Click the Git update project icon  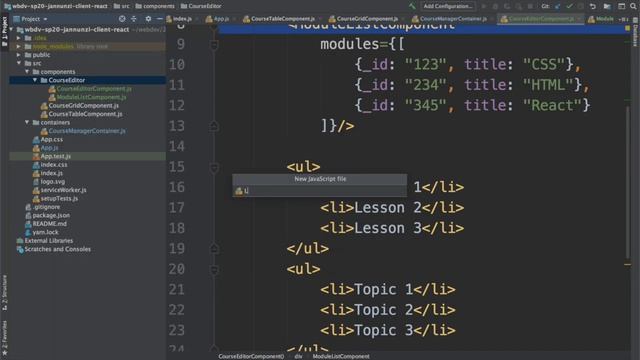click(x=558, y=6)
